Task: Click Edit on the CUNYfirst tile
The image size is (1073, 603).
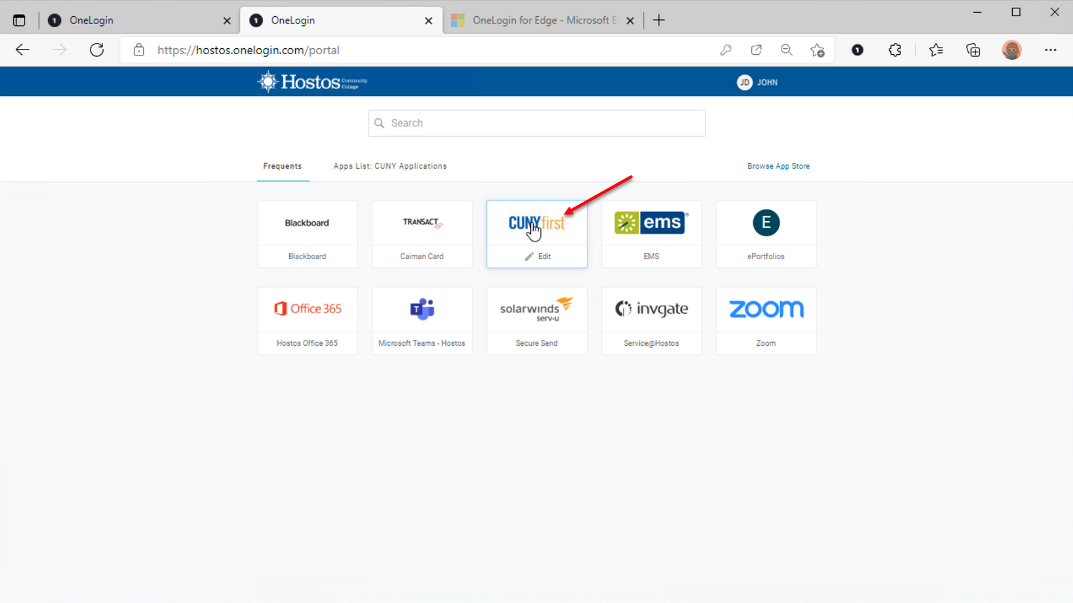Action: point(538,257)
